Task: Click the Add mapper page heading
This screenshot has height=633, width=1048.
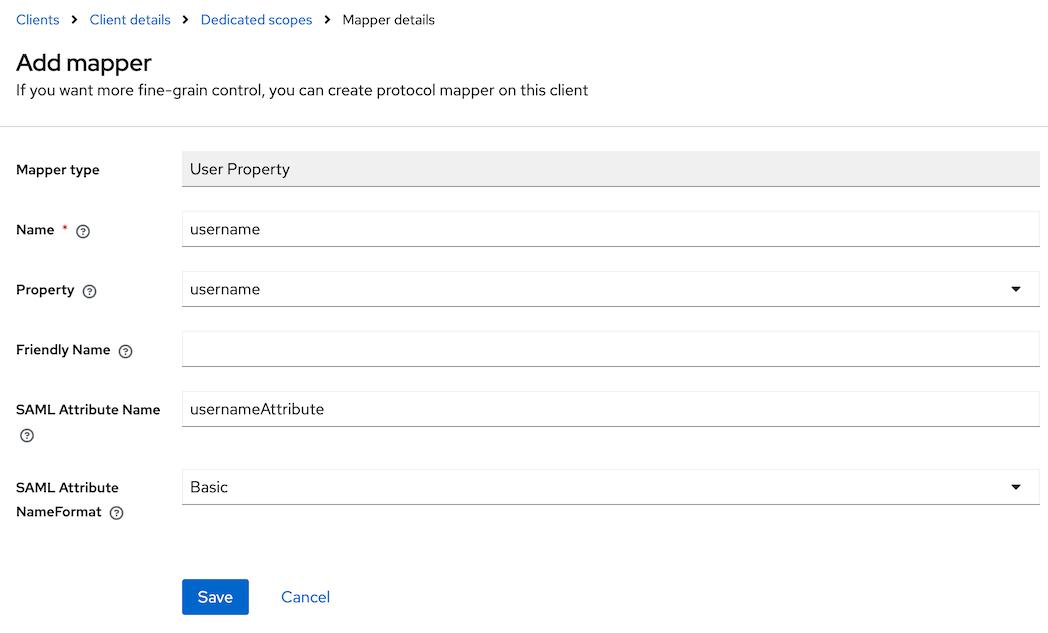Action: click(84, 62)
